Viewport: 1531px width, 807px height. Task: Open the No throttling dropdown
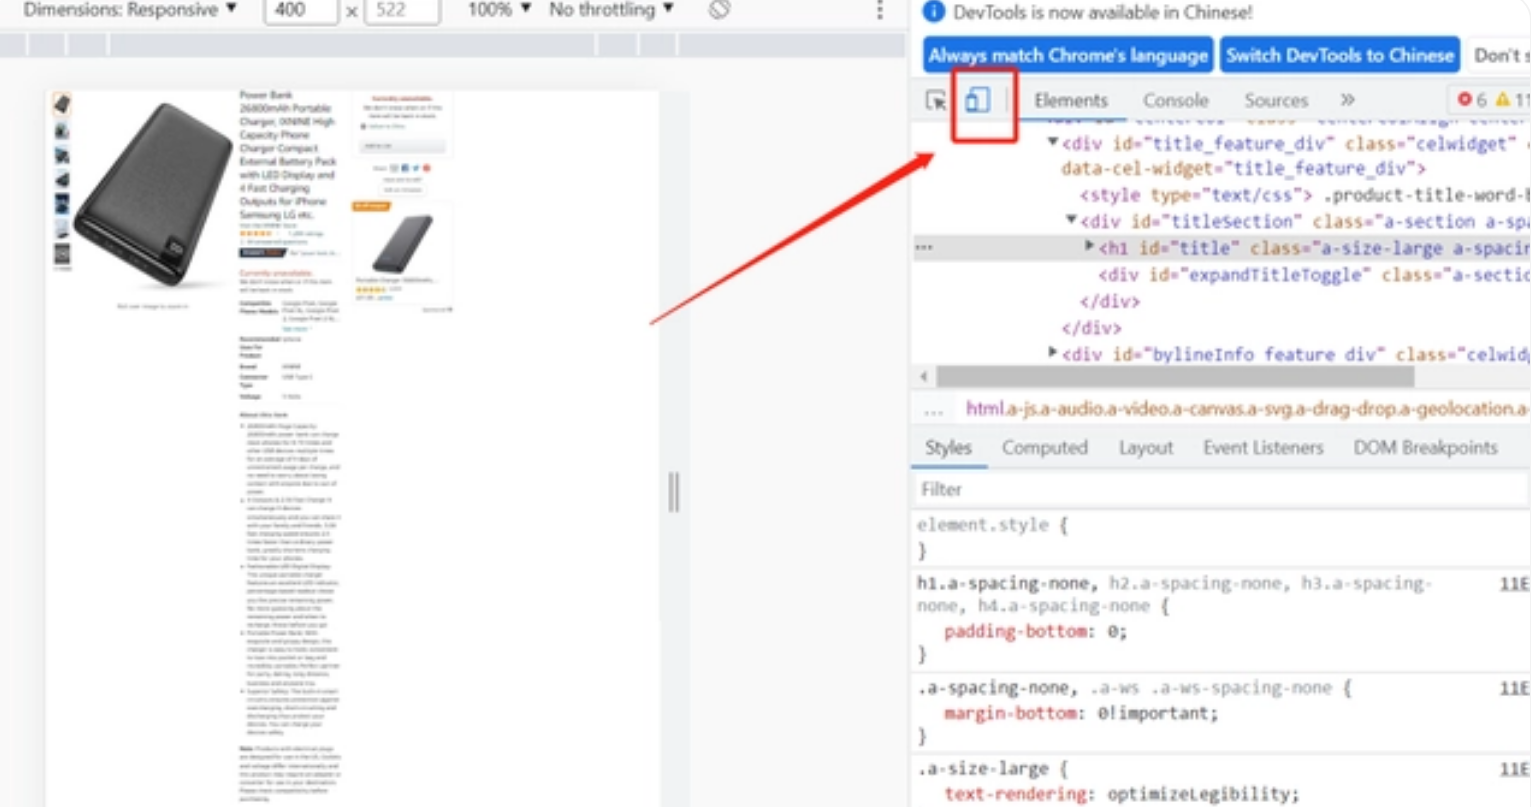pos(611,10)
